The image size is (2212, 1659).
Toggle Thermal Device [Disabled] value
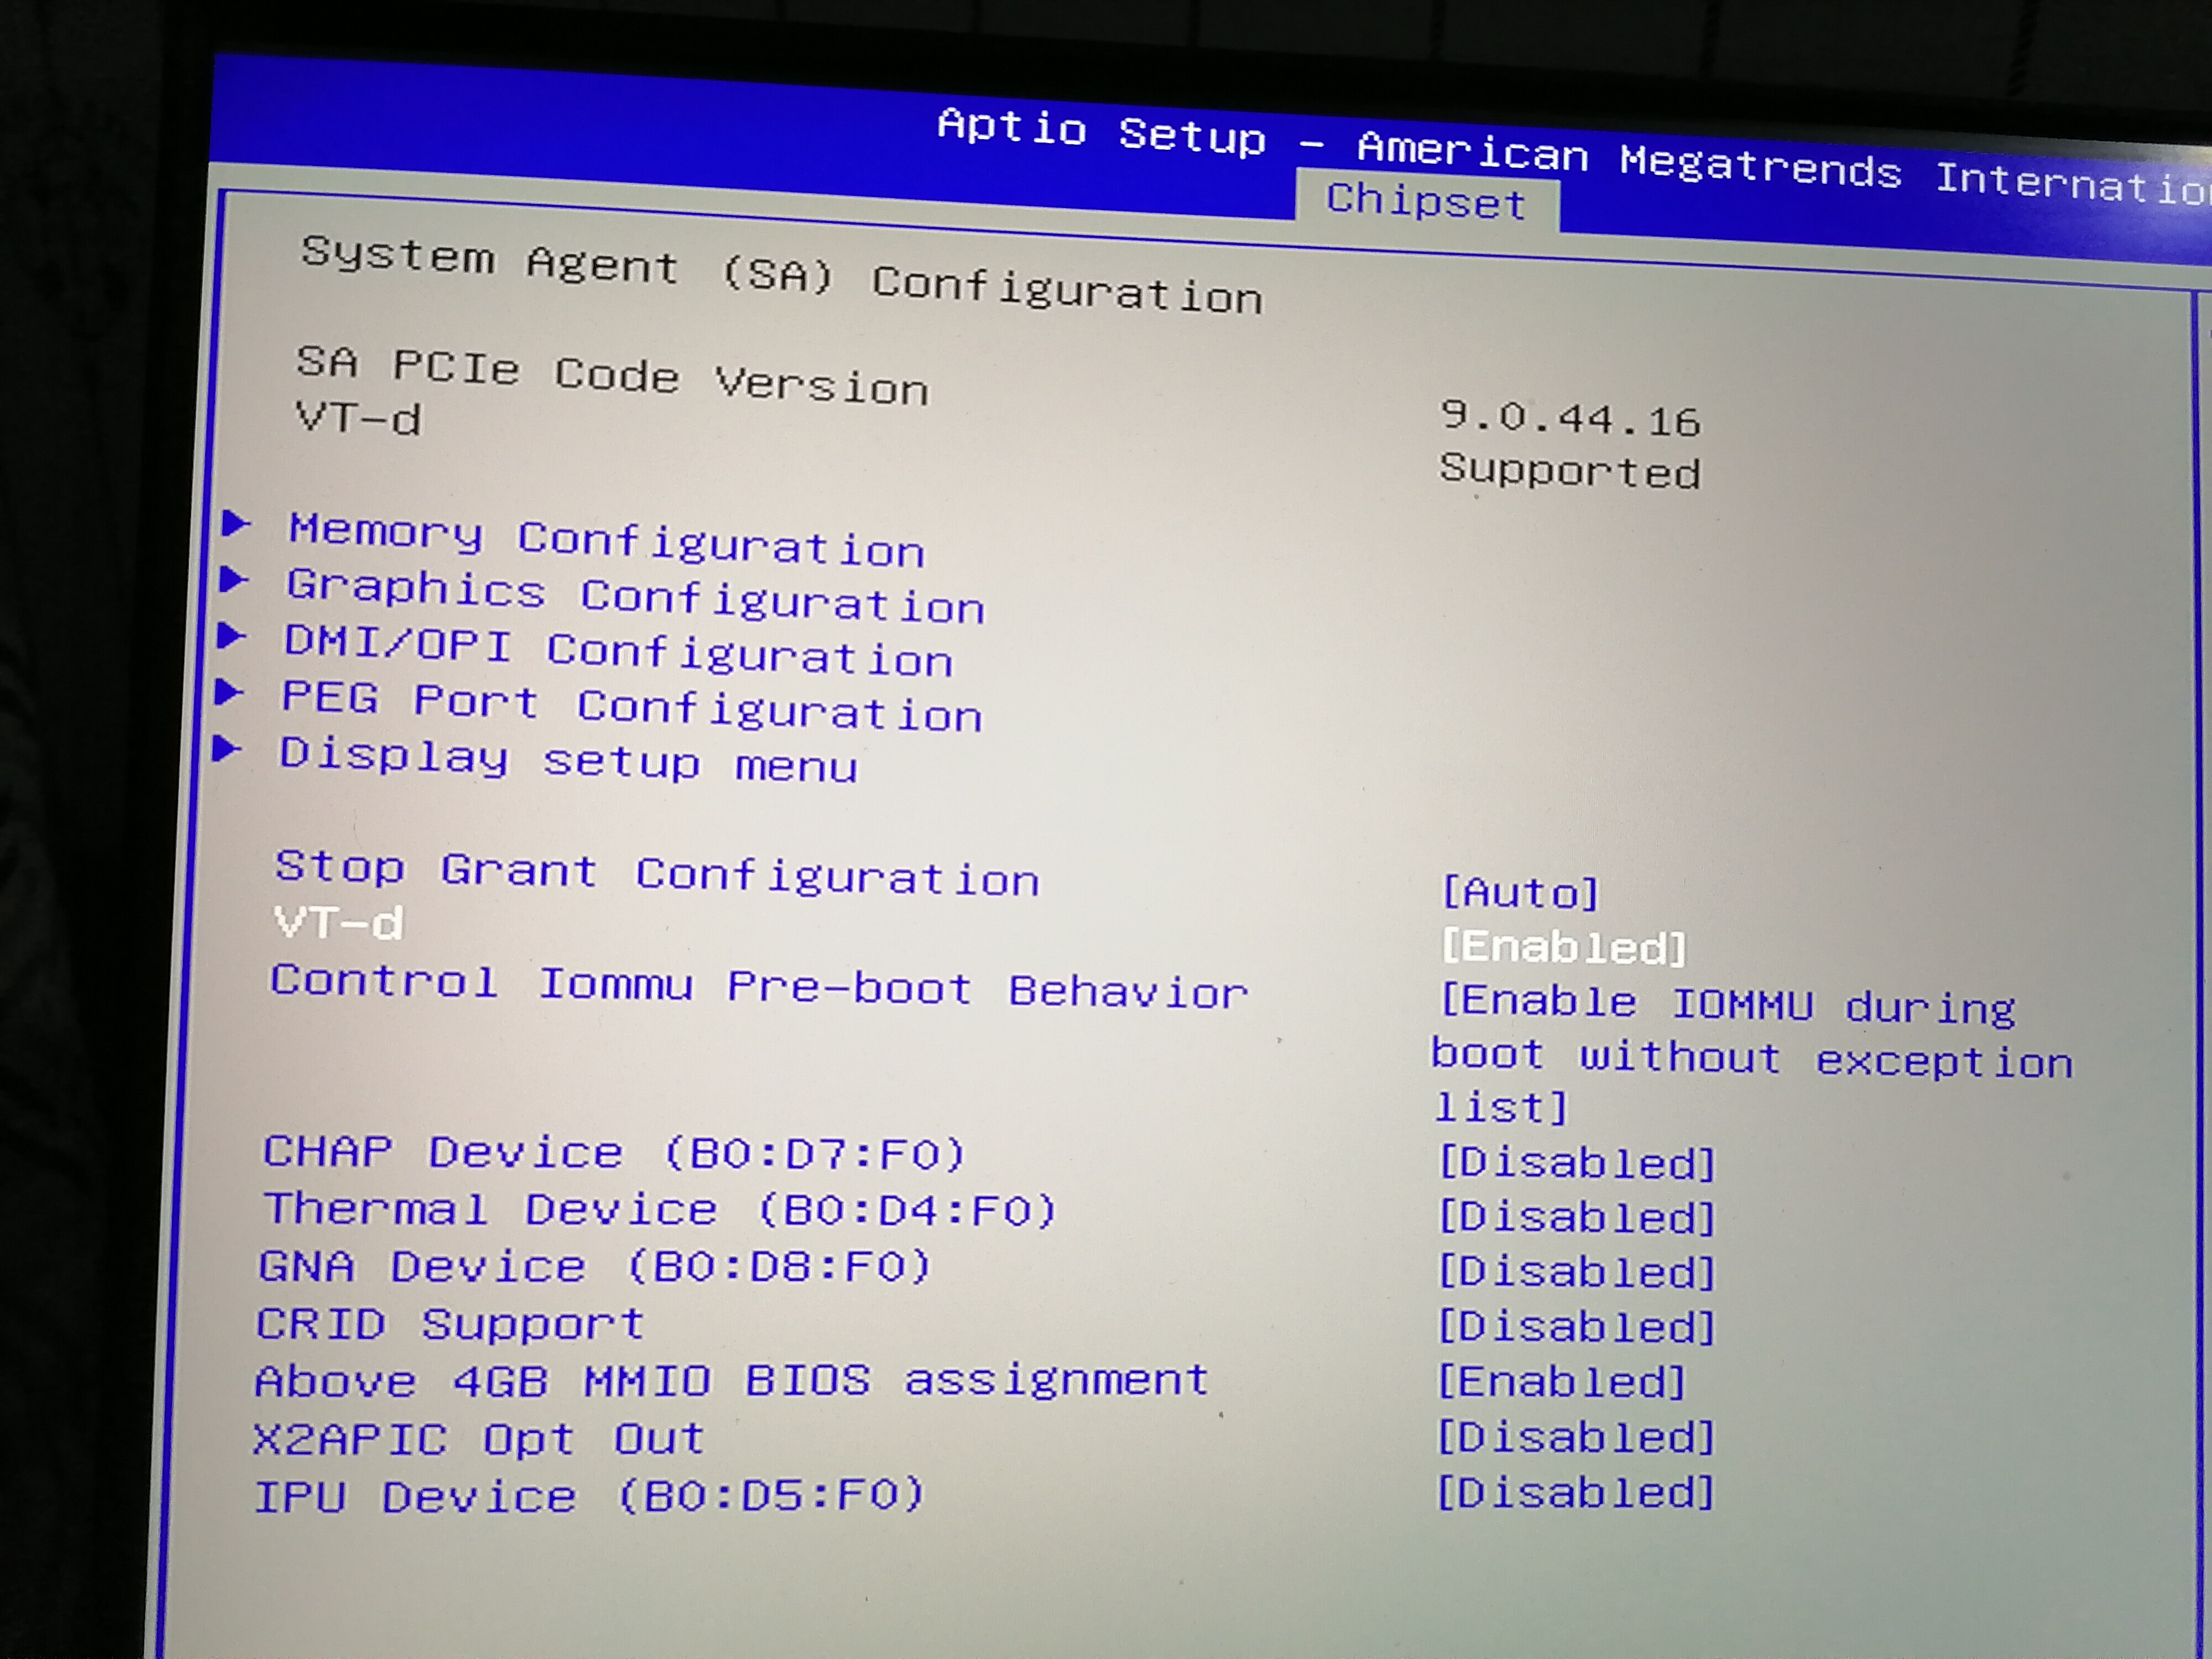1576,1218
